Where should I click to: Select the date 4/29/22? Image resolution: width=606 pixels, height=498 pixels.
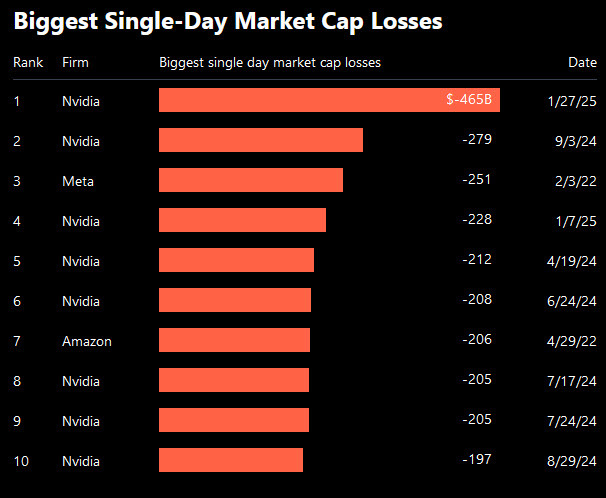click(572, 341)
